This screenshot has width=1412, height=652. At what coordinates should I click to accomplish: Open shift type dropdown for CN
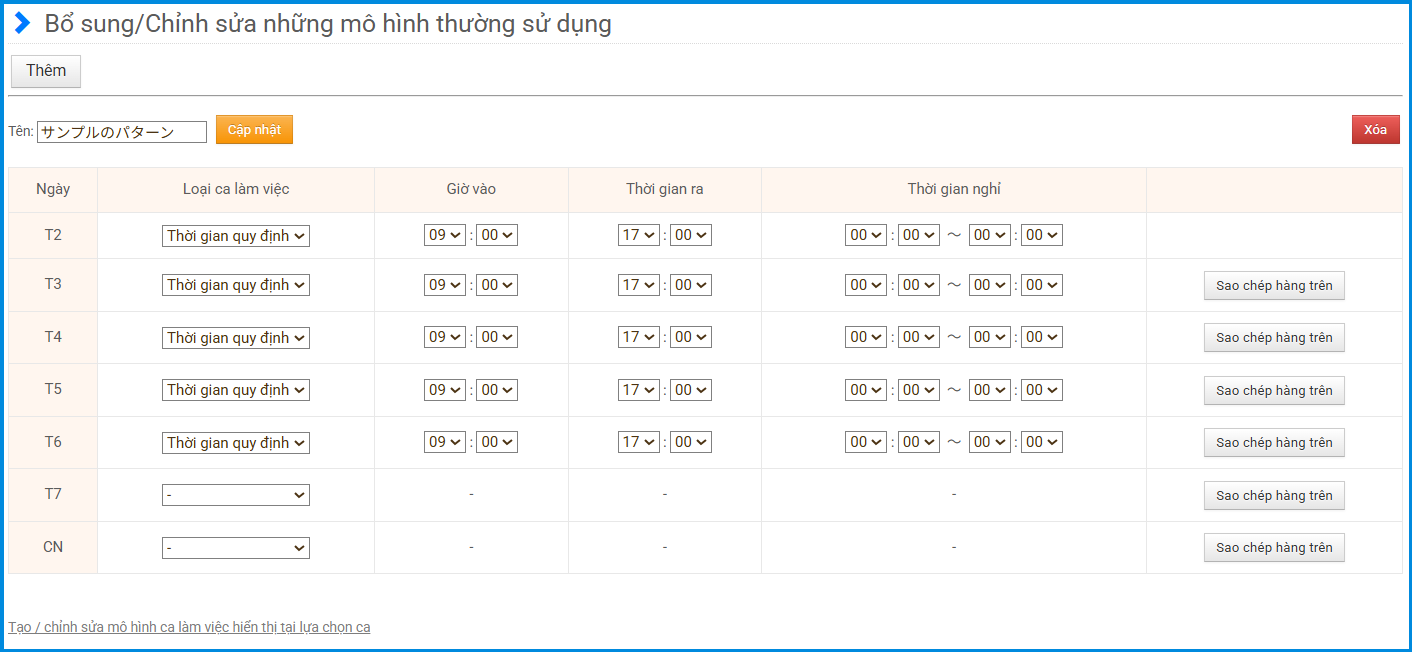[236, 548]
